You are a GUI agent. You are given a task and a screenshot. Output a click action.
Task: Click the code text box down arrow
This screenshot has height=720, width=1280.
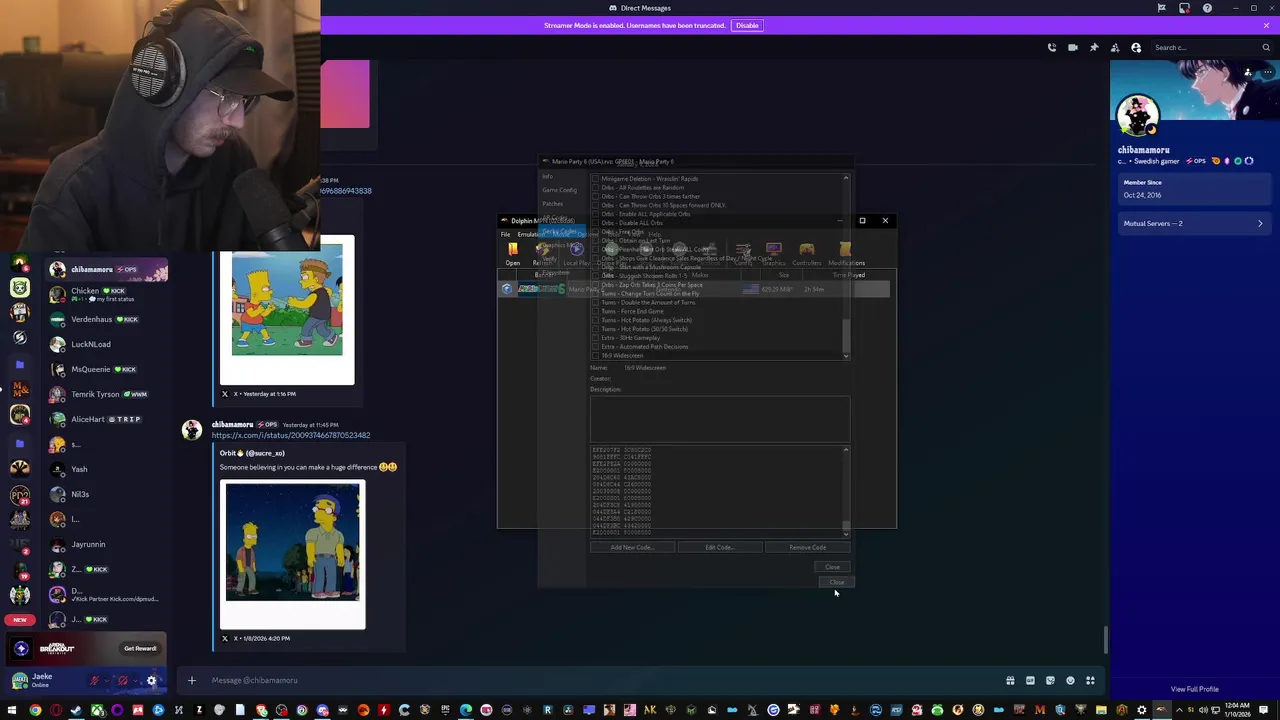(x=846, y=532)
